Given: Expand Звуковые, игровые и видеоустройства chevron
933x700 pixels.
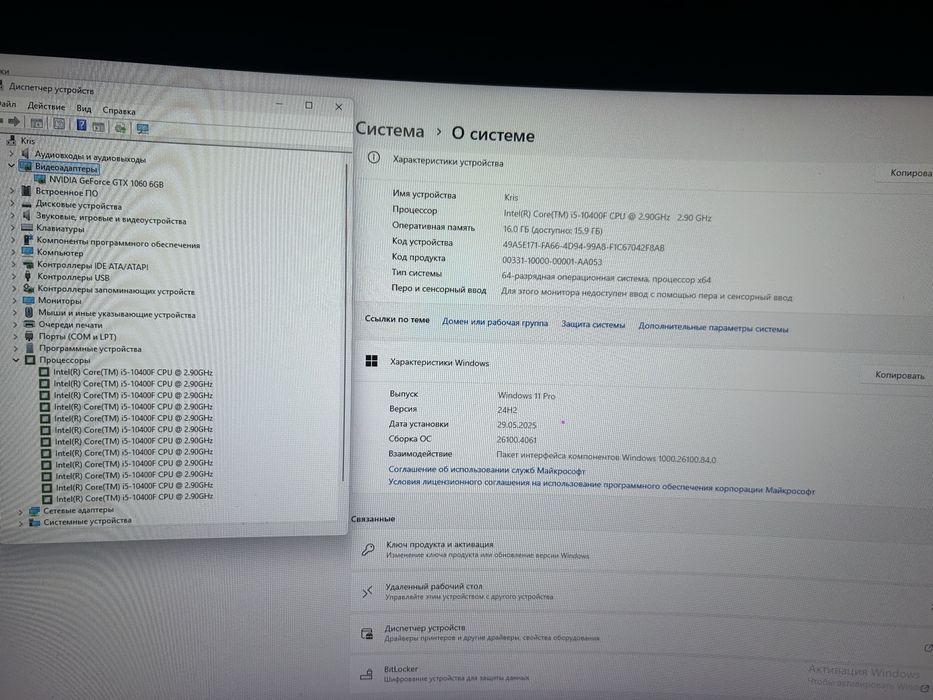Looking at the screenshot, I should pos(12,215).
